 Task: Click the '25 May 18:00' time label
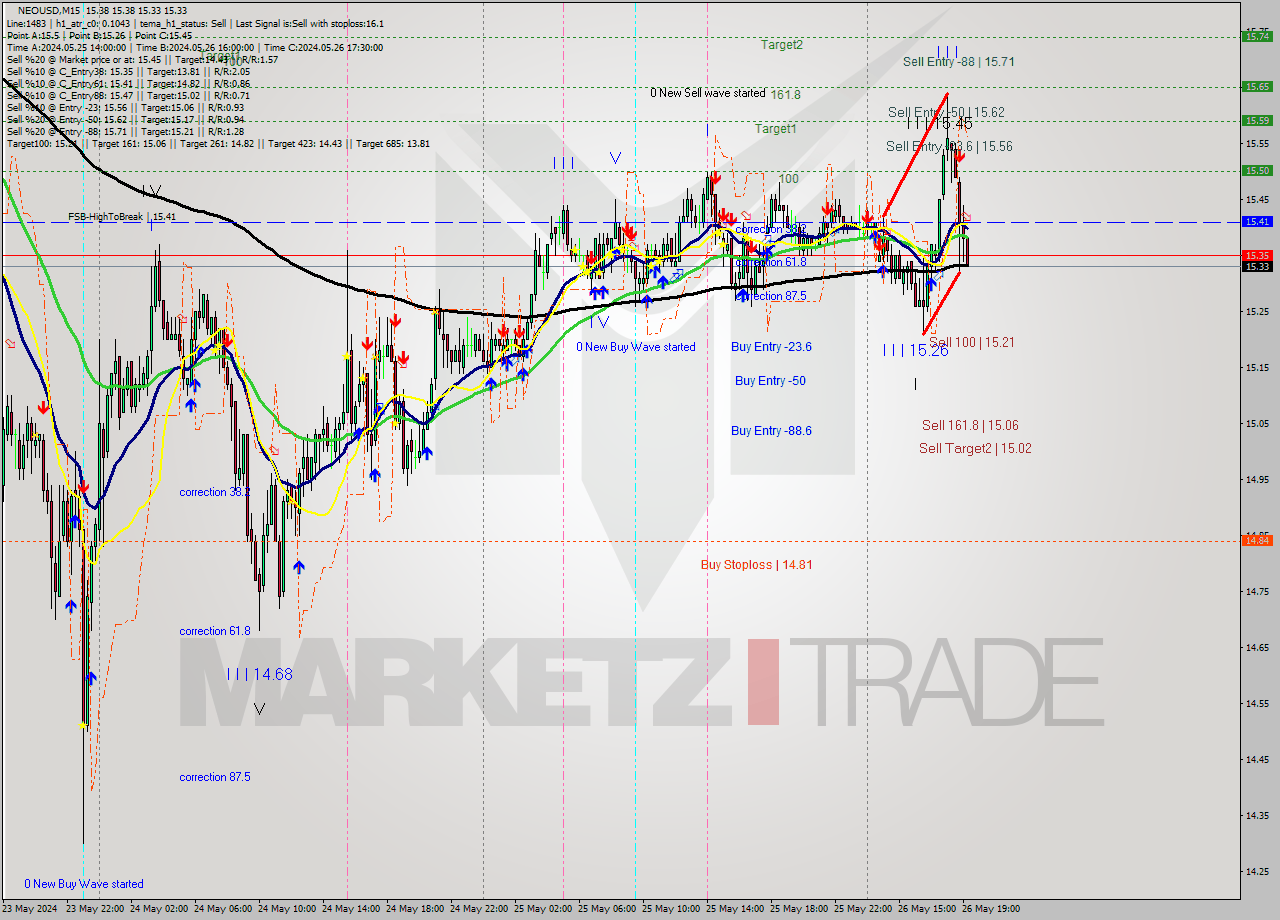[x=800, y=909]
